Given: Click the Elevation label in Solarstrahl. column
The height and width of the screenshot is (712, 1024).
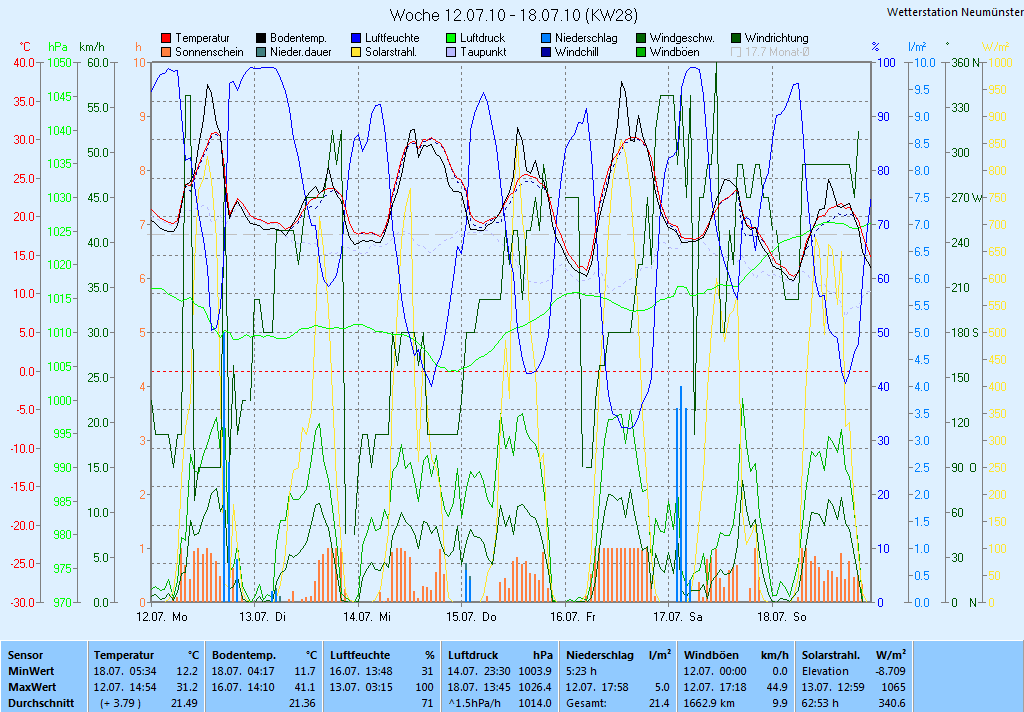Looking at the screenshot, I should (x=825, y=672).
